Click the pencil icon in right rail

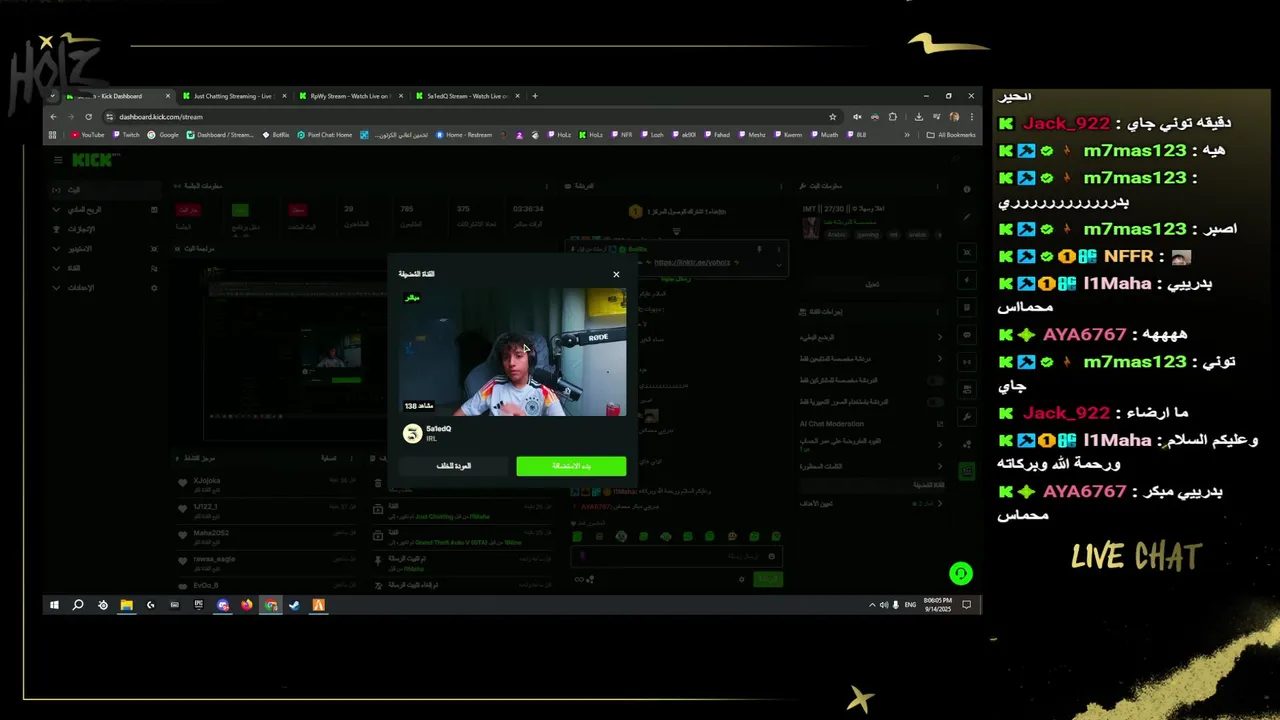[x=966, y=216]
